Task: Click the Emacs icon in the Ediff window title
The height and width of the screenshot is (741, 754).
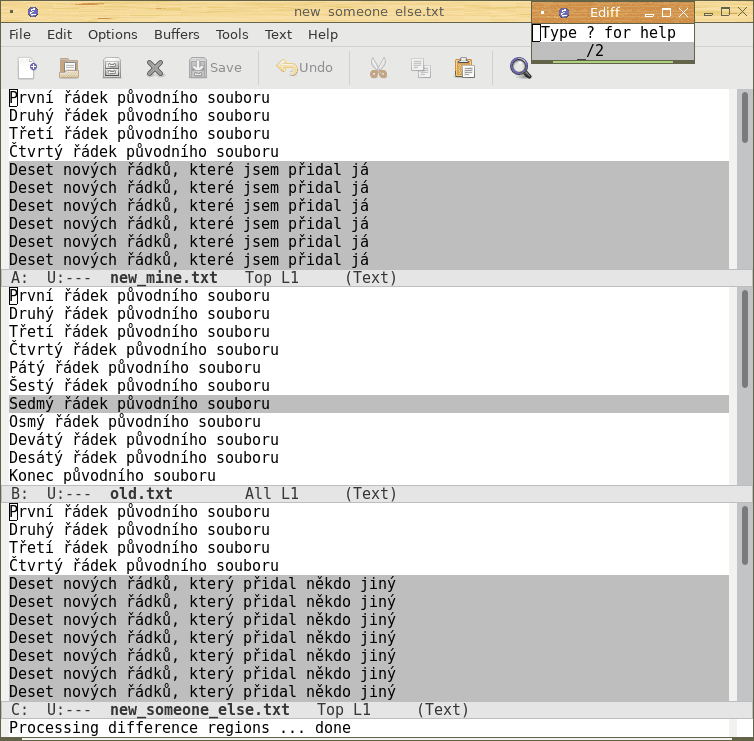Action: coord(564,13)
